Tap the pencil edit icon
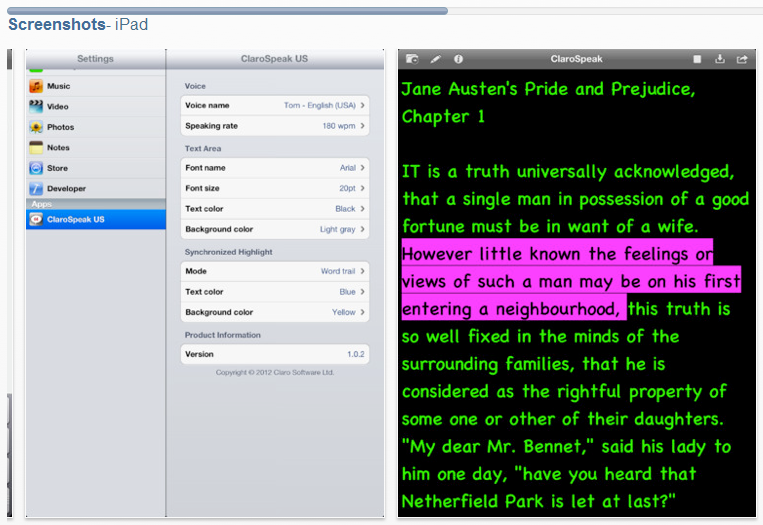 click(x=434, y=60)
